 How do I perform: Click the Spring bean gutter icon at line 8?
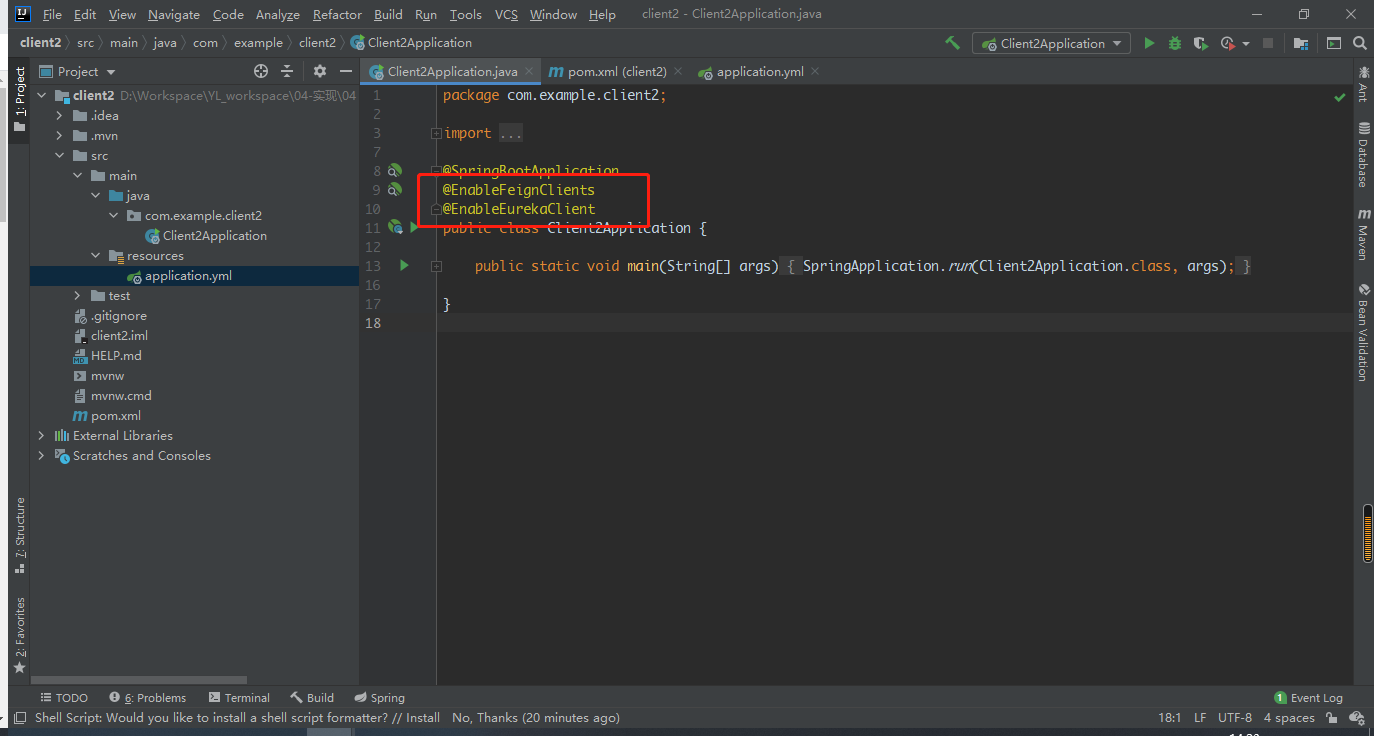click(394, 171)
